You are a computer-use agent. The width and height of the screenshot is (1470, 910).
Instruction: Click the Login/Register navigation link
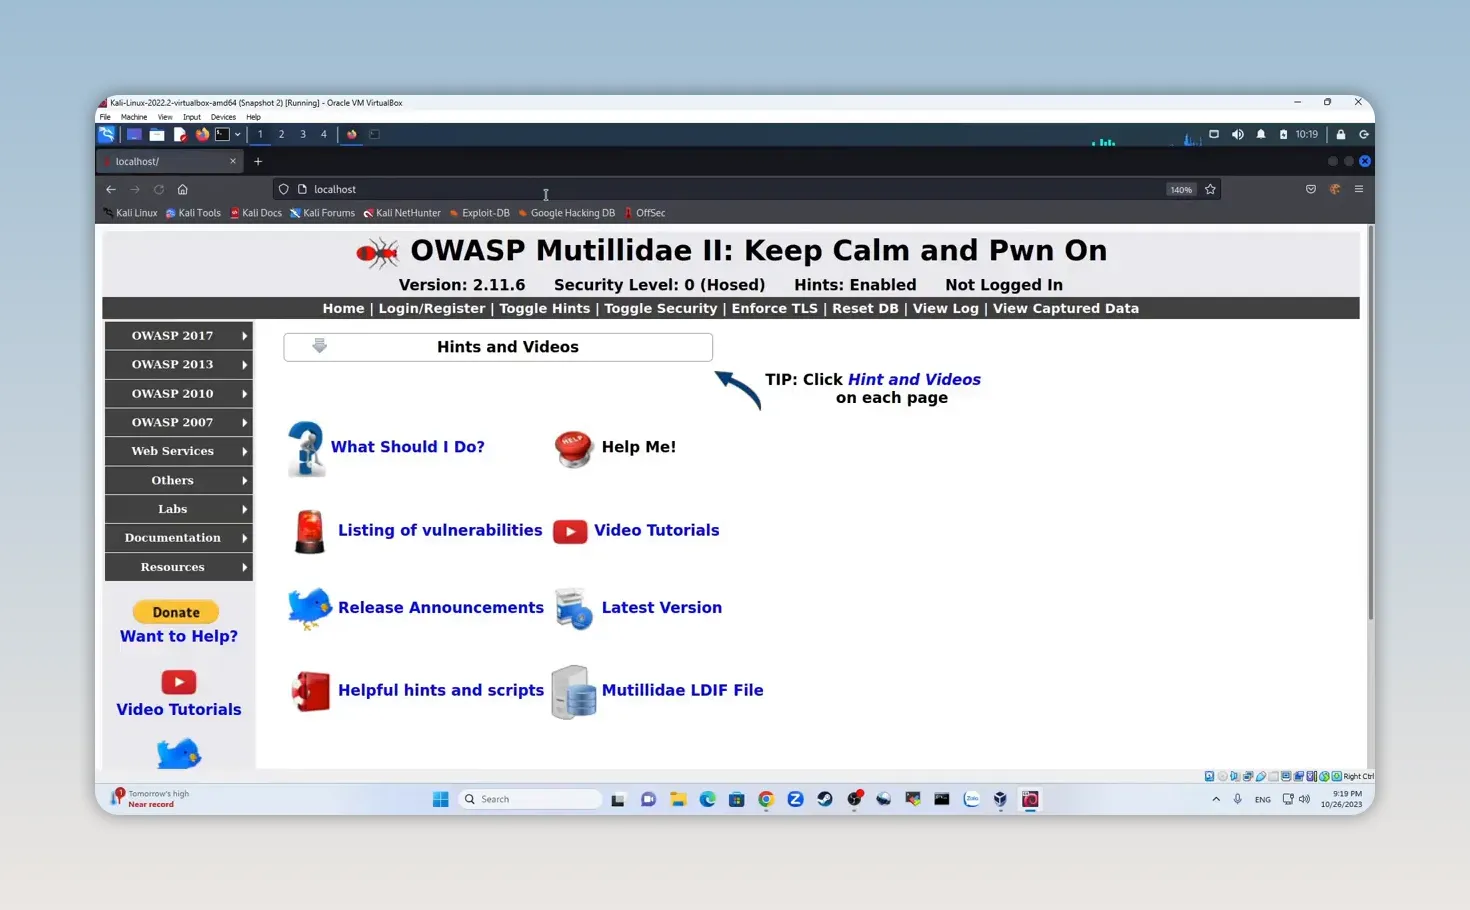432,308
